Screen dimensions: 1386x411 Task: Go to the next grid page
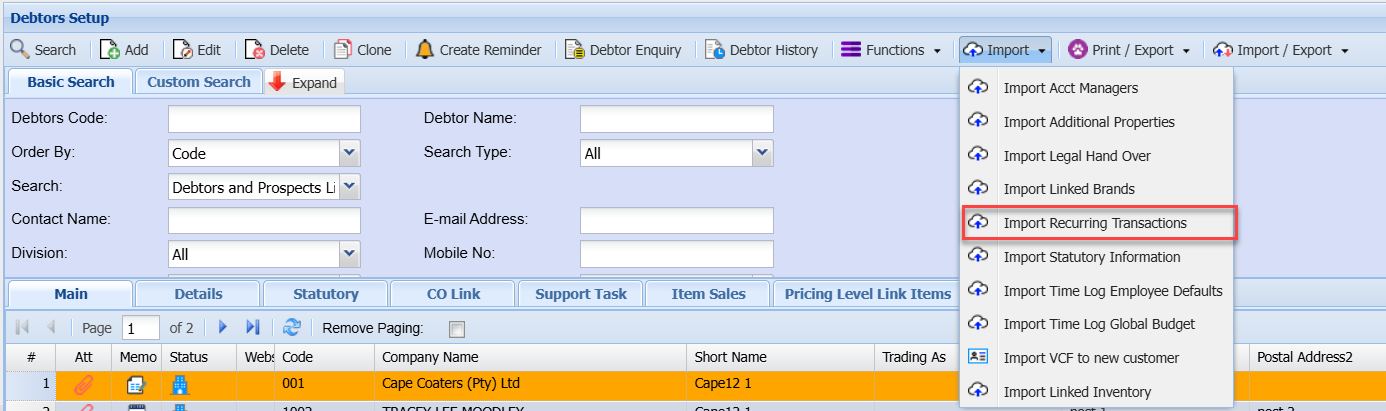224,328
